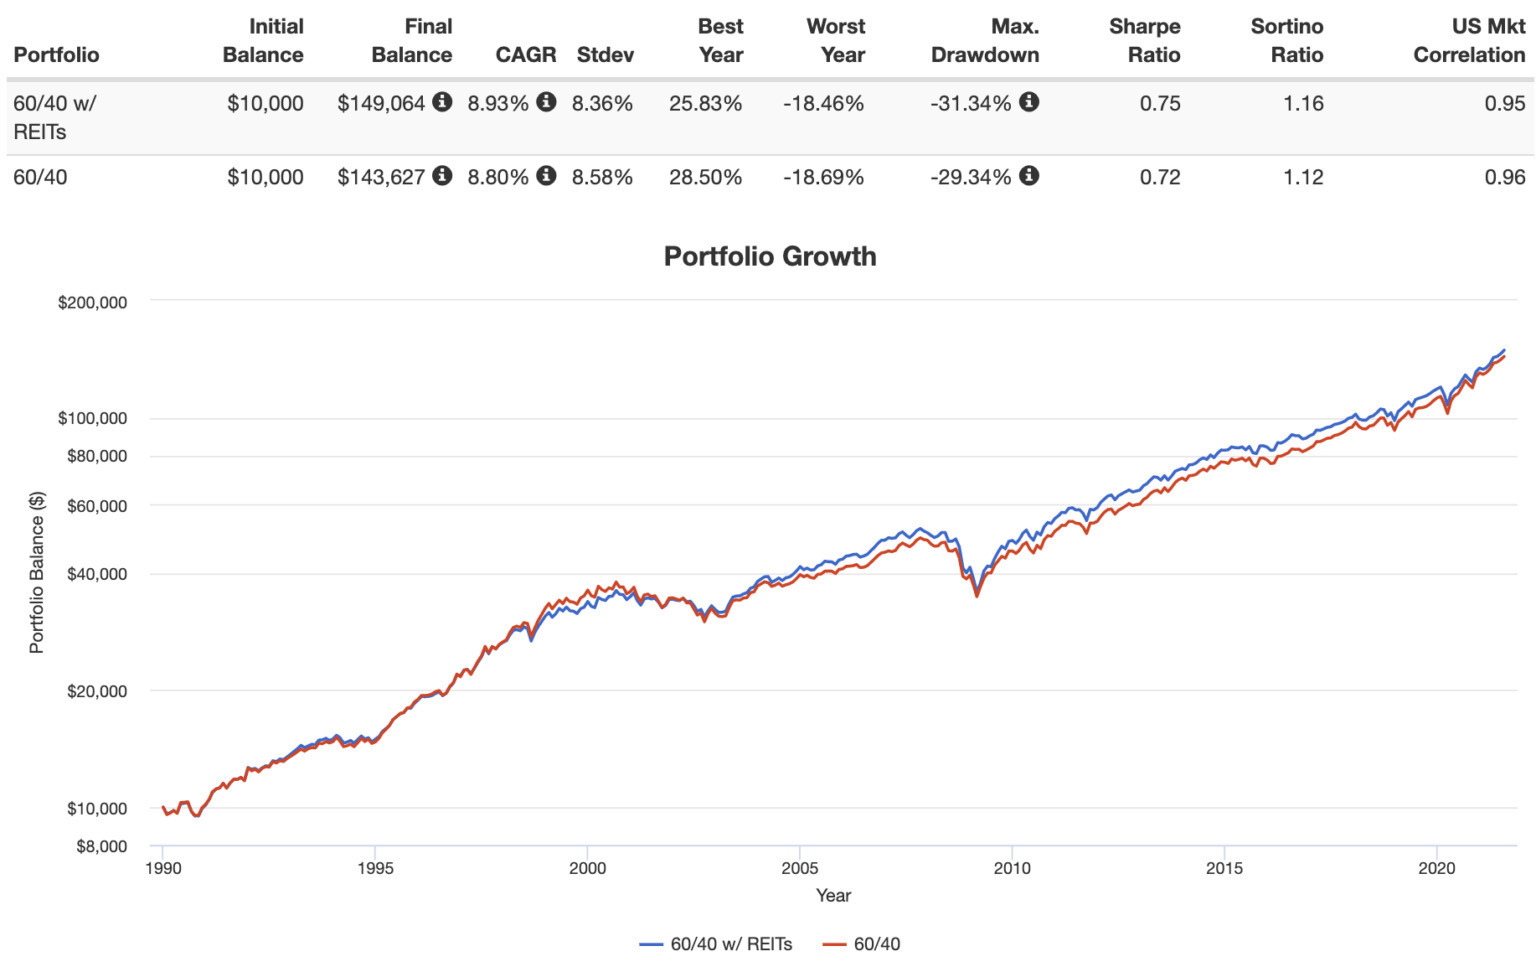The image size is (1536, 972).
Task: Select the CAGR column header
Action: click(x=526, y=55)
